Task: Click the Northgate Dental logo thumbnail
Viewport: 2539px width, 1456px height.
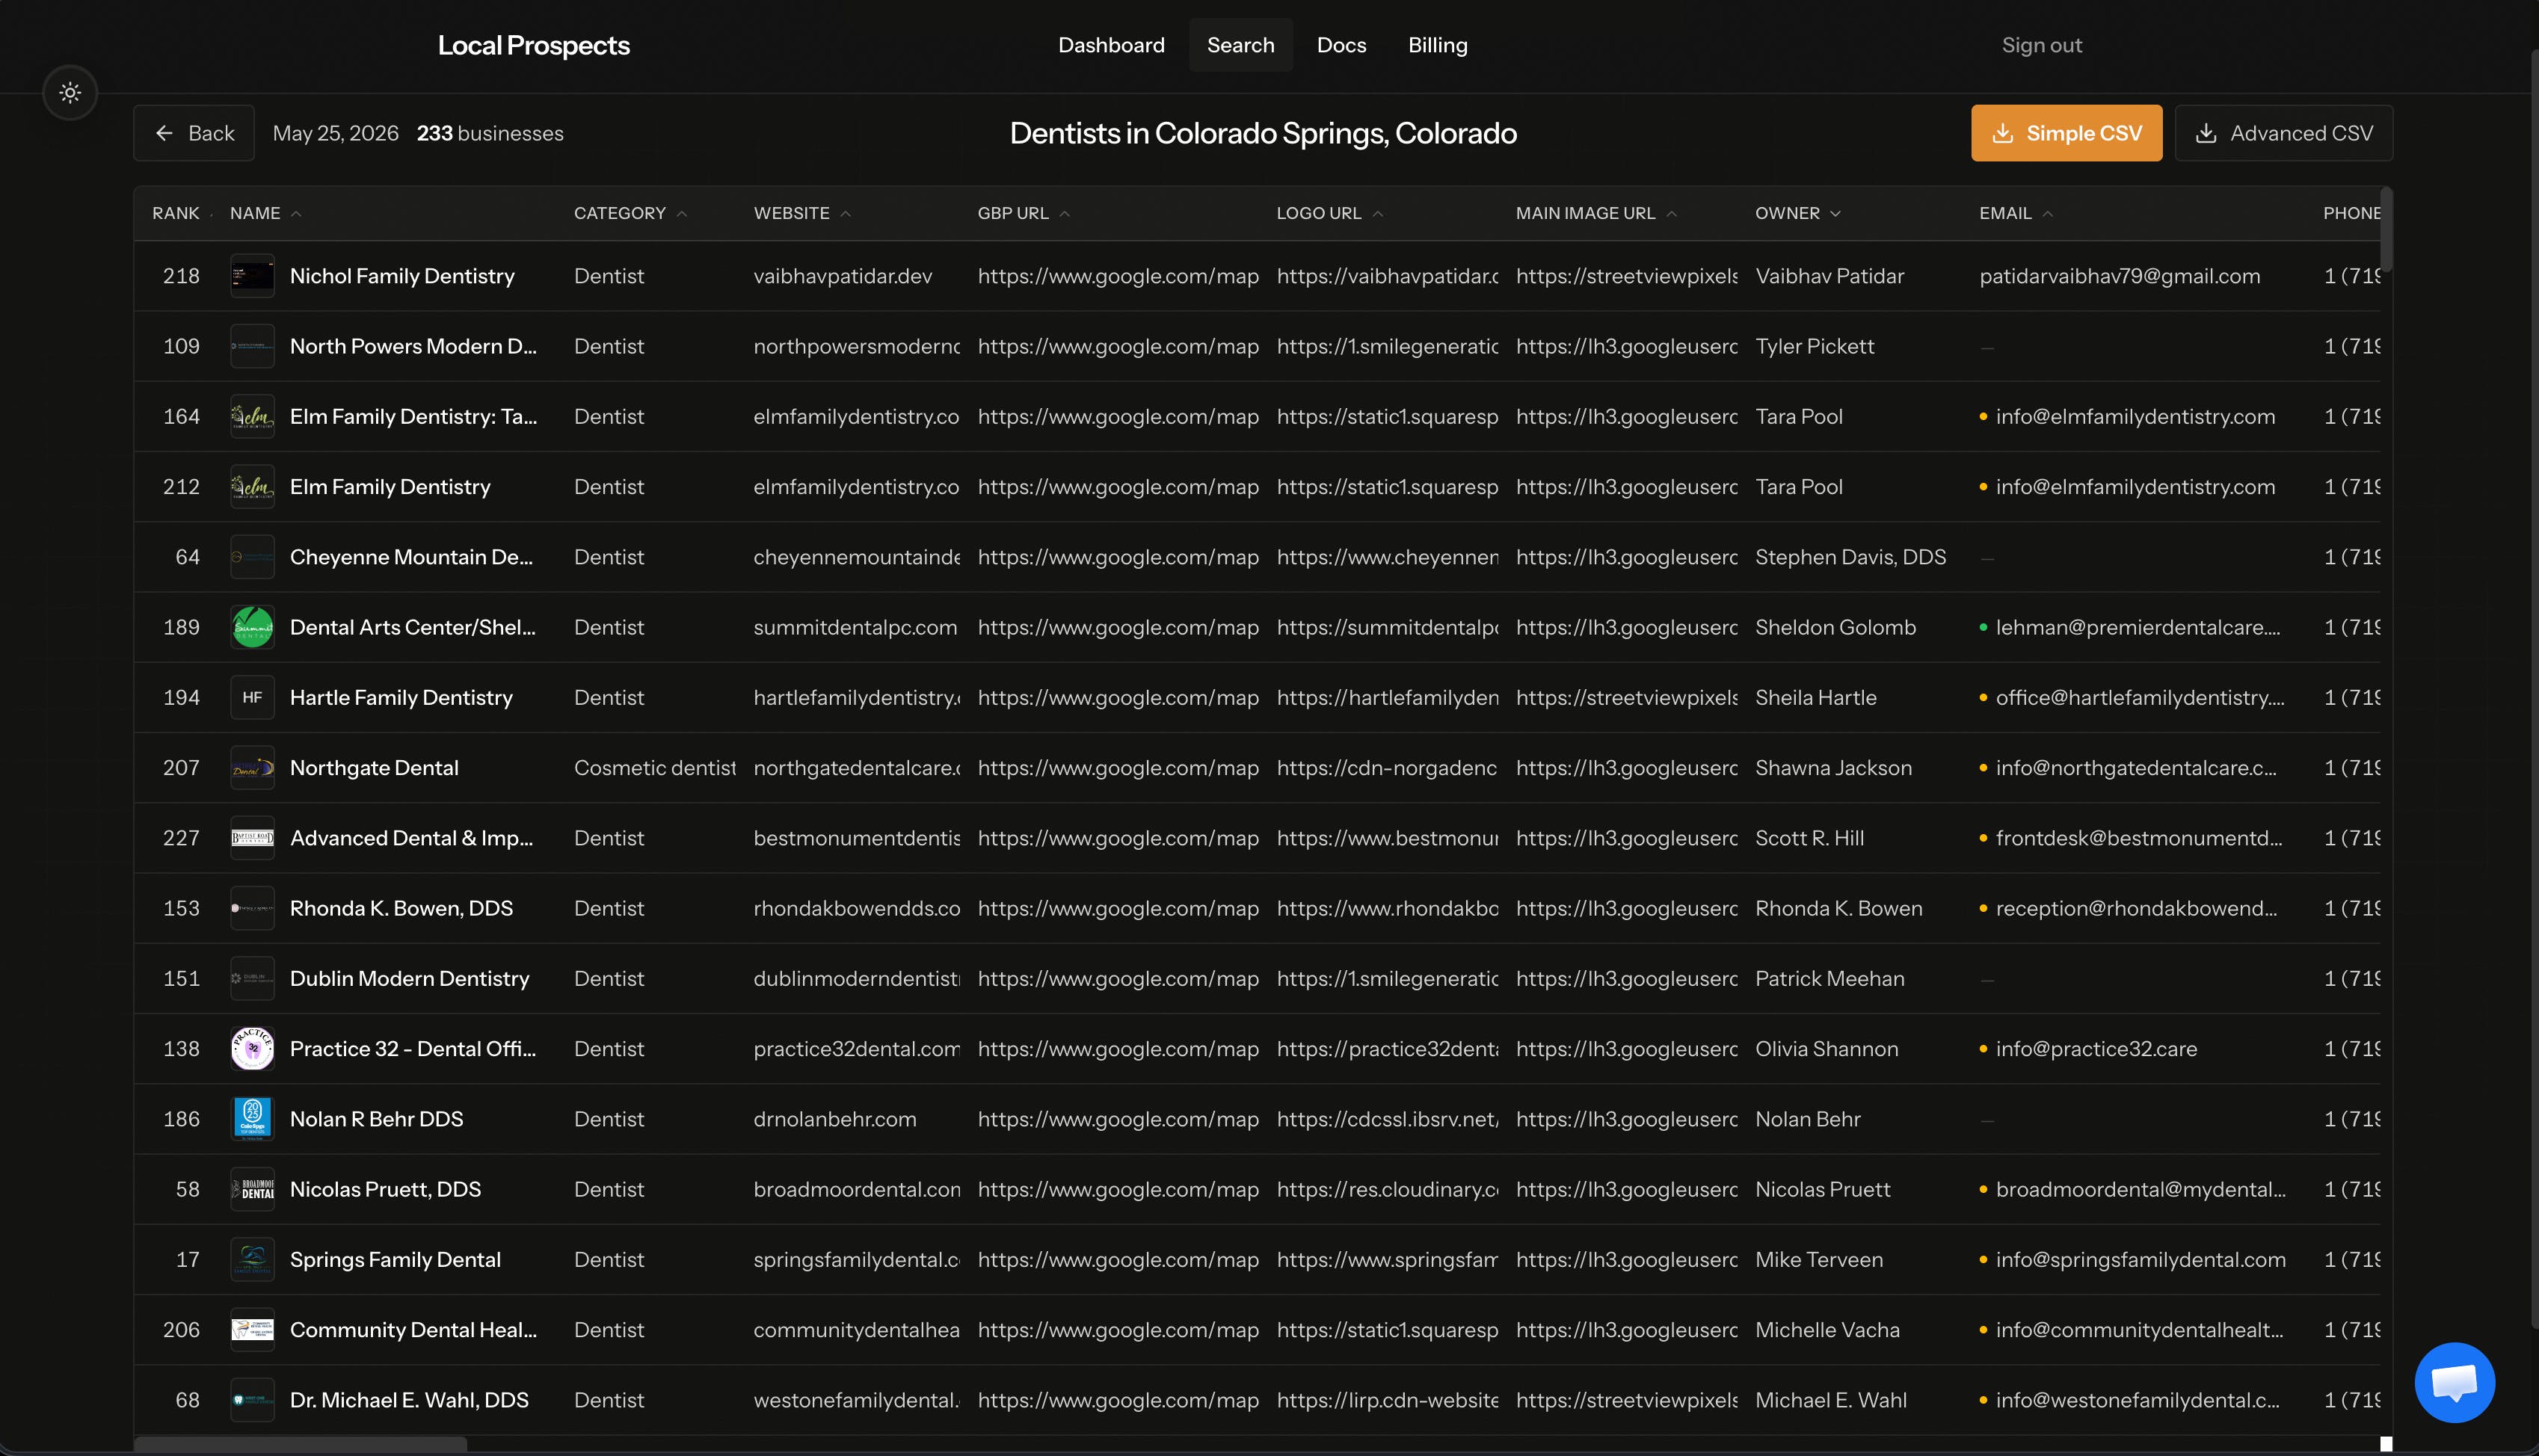Action: [x=252, y=768]
